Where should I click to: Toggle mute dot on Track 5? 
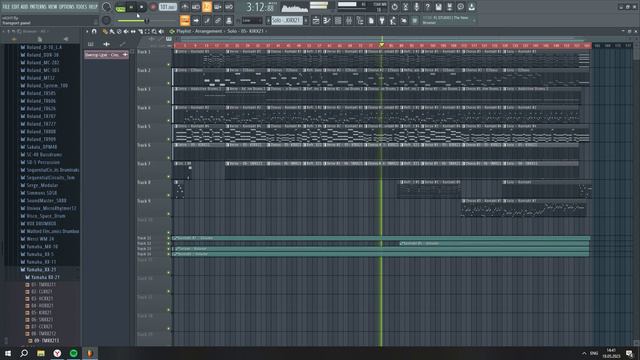pyautogui.click(x=169, y=140)
